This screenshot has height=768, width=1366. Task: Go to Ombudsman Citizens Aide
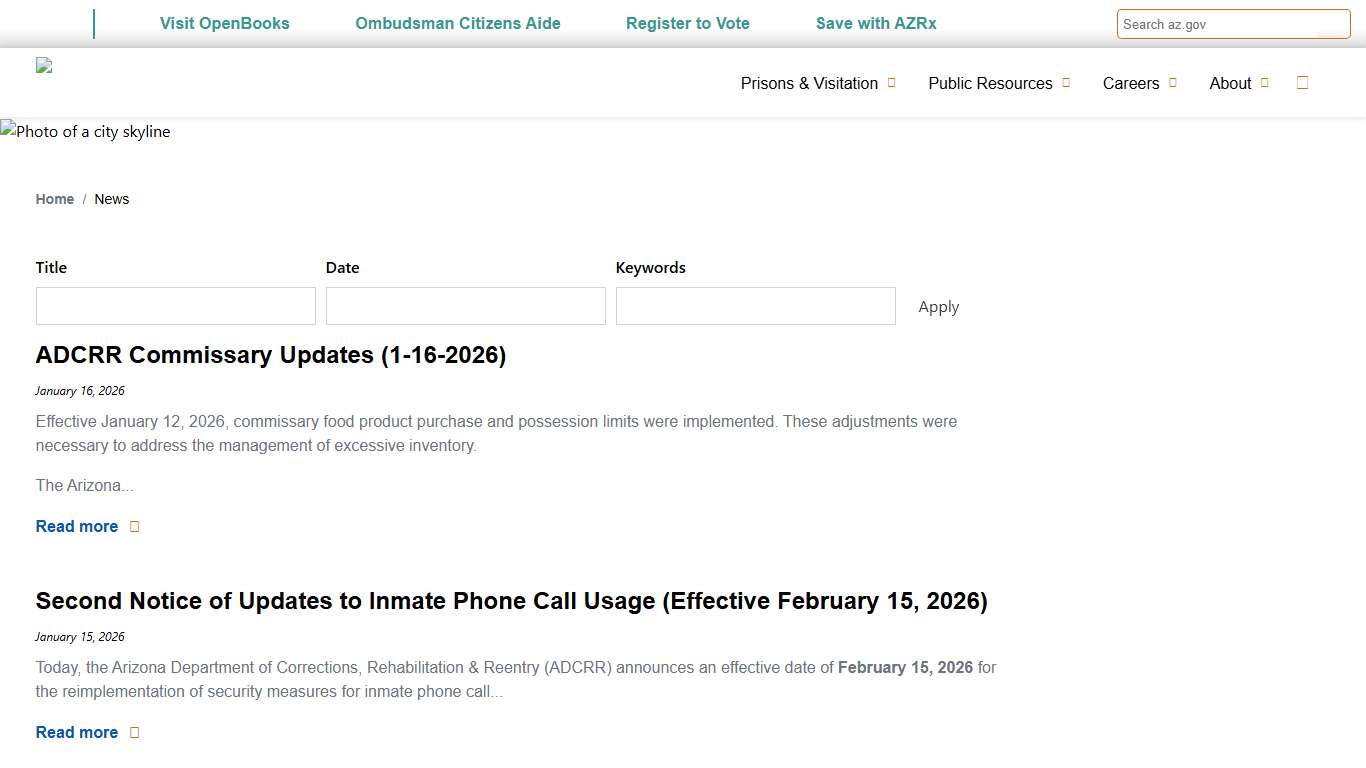click(458, 23)
